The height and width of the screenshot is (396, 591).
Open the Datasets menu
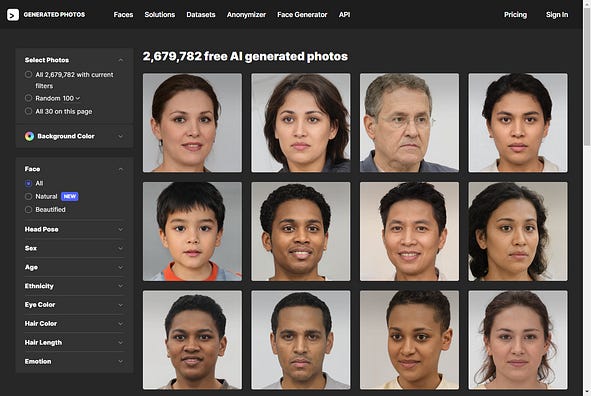[x=201, y=15]
